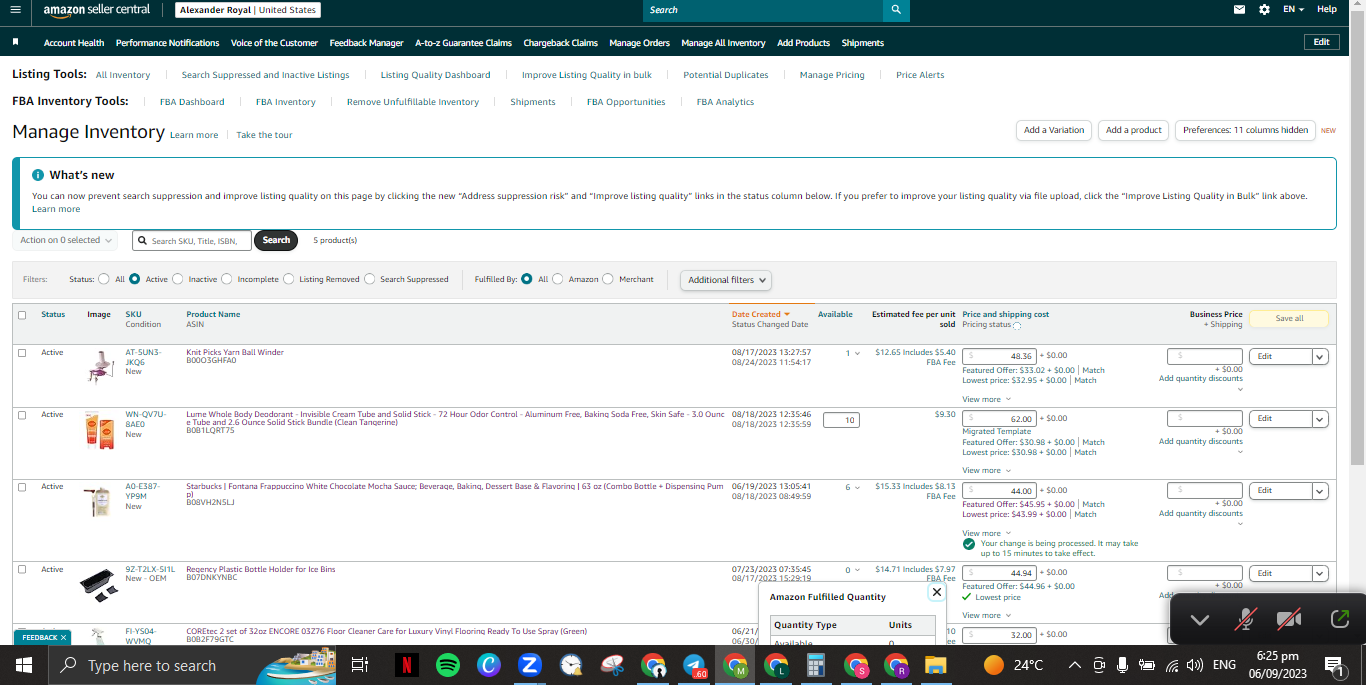This screenshot has width=1366, height=685.
Task: Select the Inactive status filter
Action: tap(179, 279)
